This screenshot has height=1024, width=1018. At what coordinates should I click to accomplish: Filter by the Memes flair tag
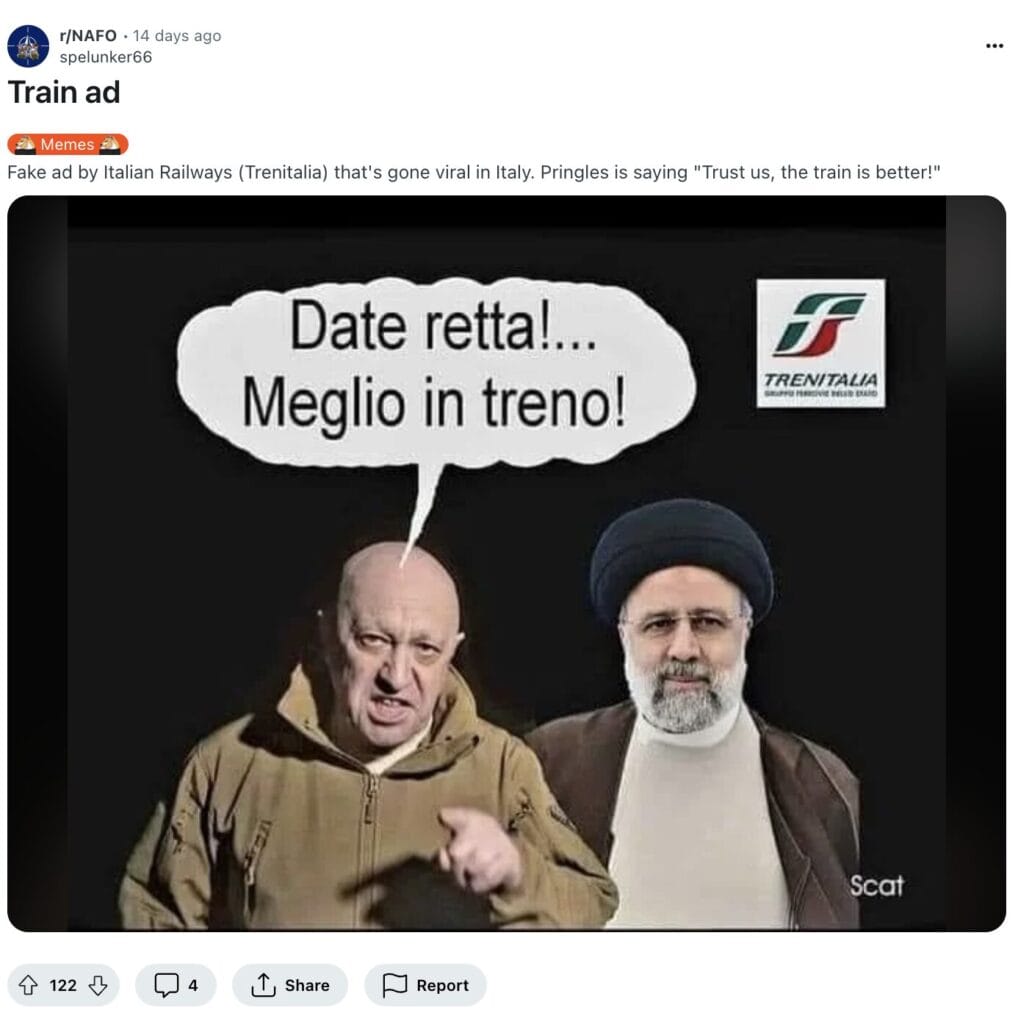coord(68,144)
